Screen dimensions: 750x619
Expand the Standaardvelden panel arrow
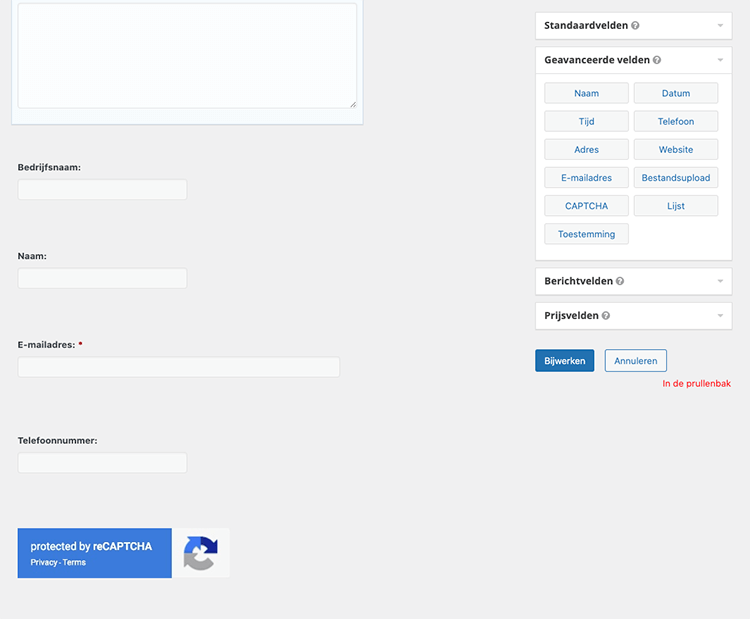(x=720, y=26)
